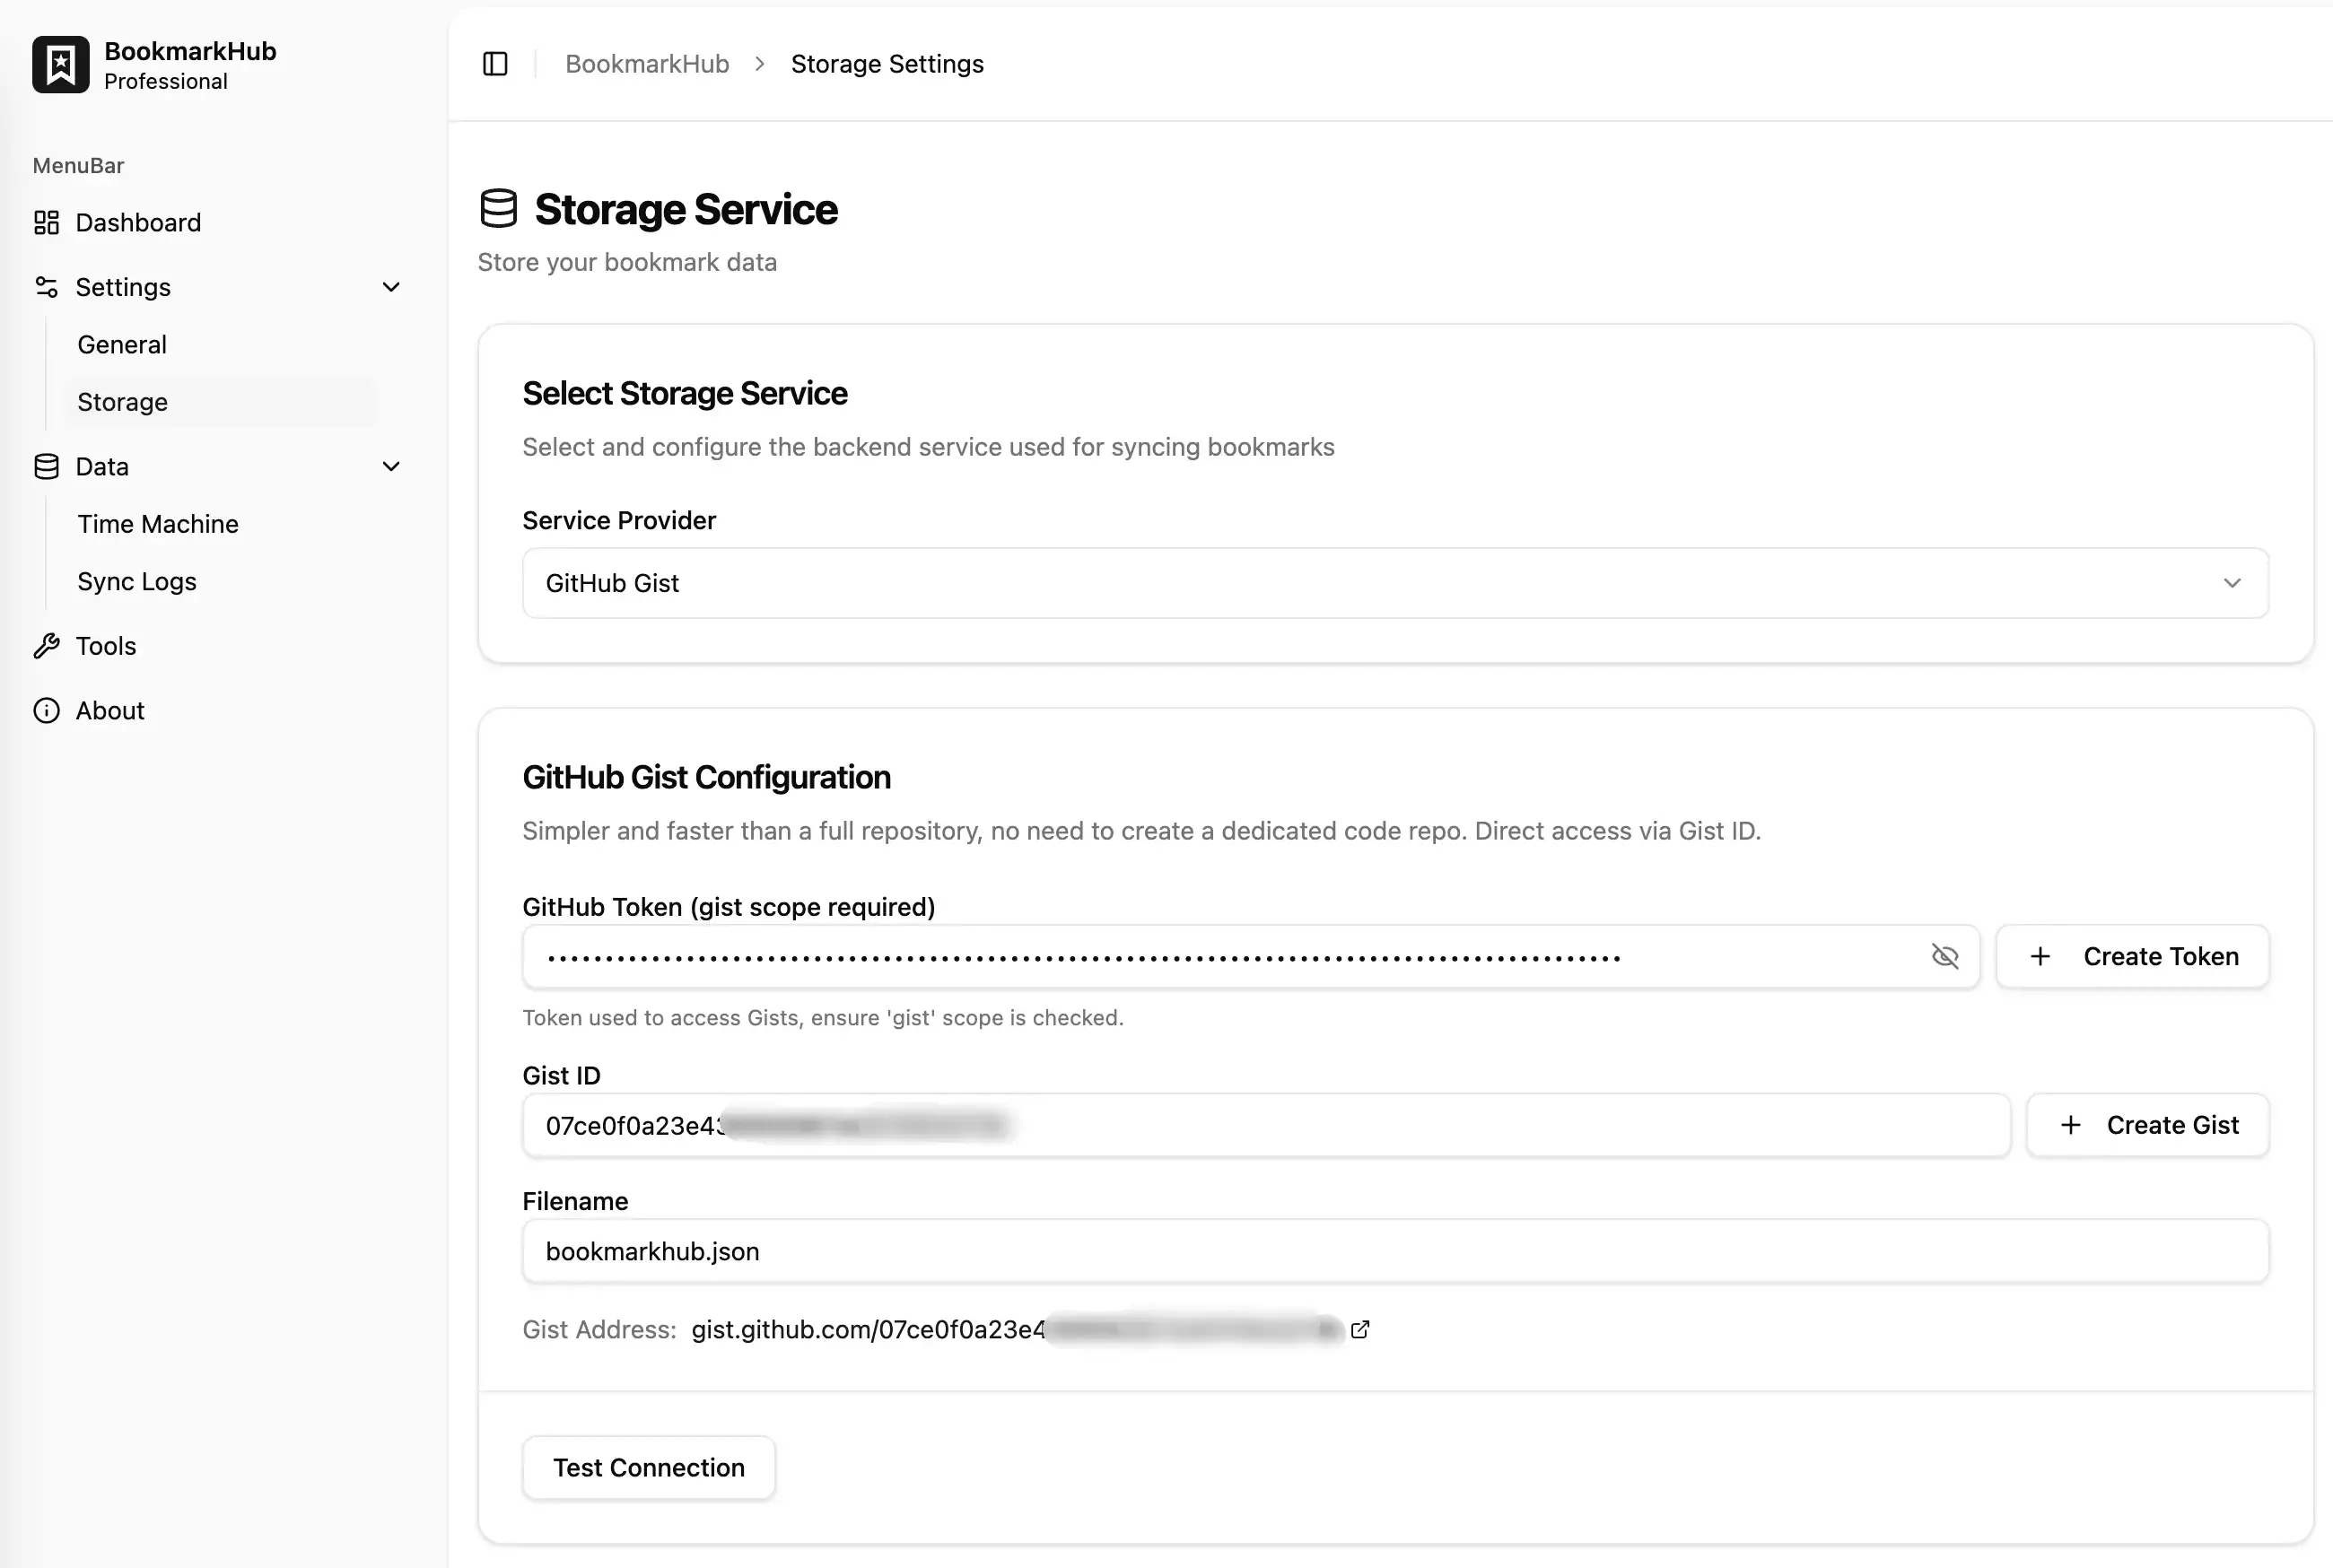Image resolution: width=2333 pixels, height=1568 pixels.
Task: Navigate to BookmarkHub via breadcrumb
Action: point(647,63)
